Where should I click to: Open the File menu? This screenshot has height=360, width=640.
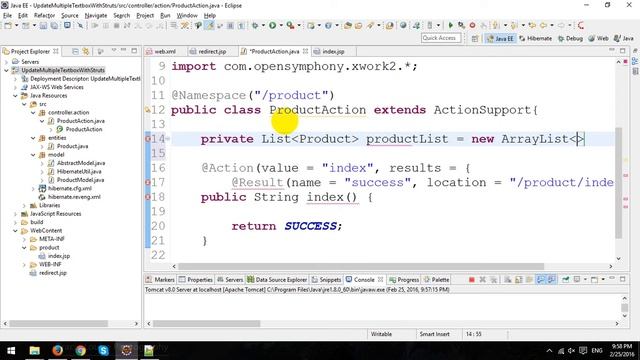(7, 16)
